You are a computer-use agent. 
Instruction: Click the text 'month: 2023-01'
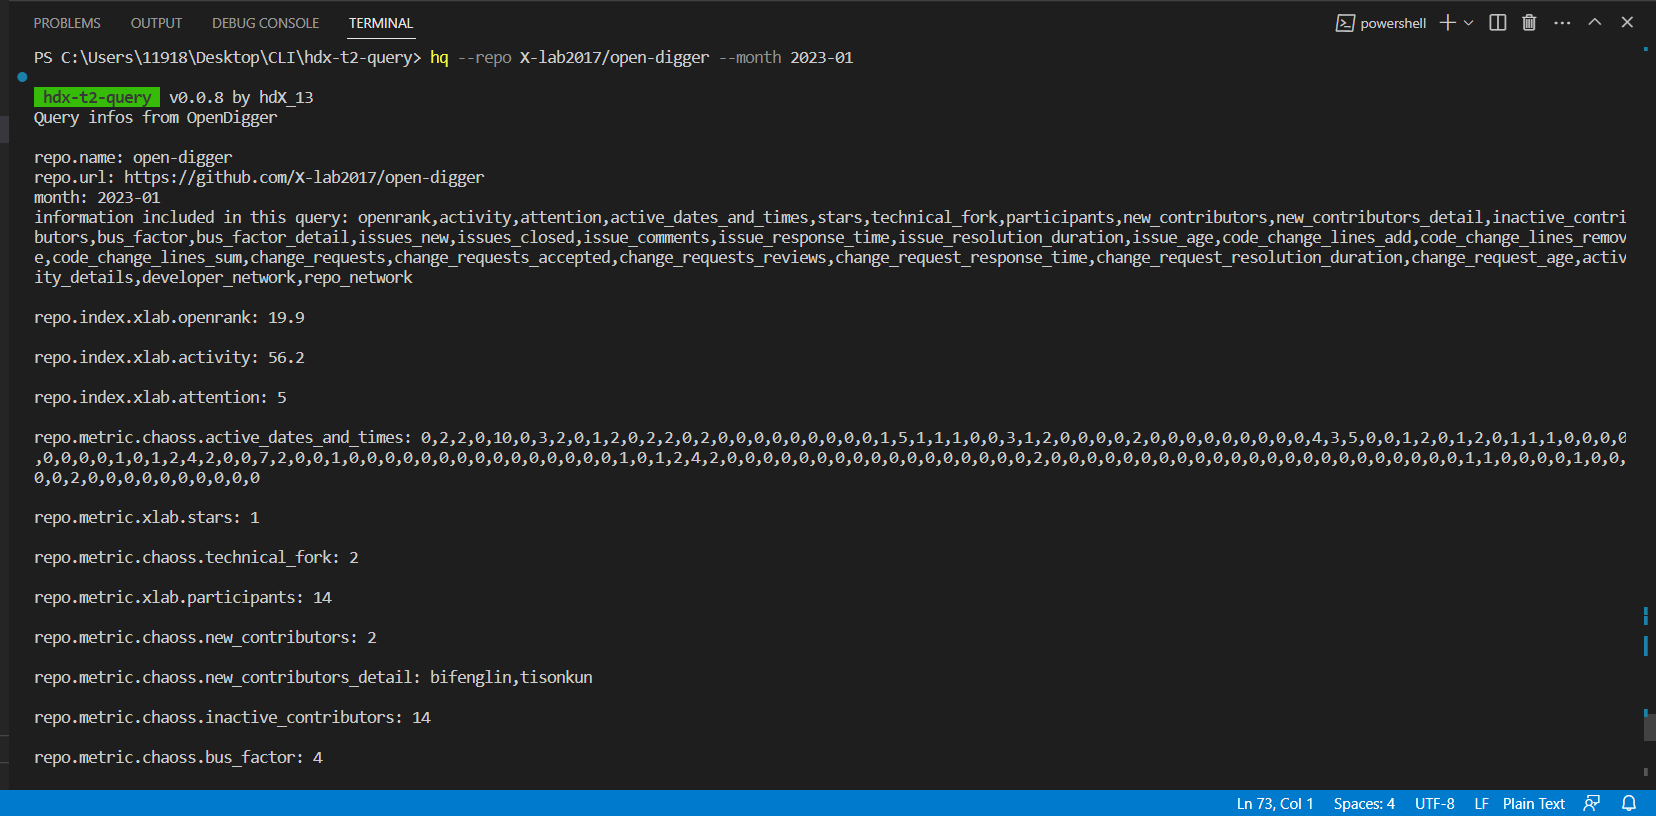point(97,197)
